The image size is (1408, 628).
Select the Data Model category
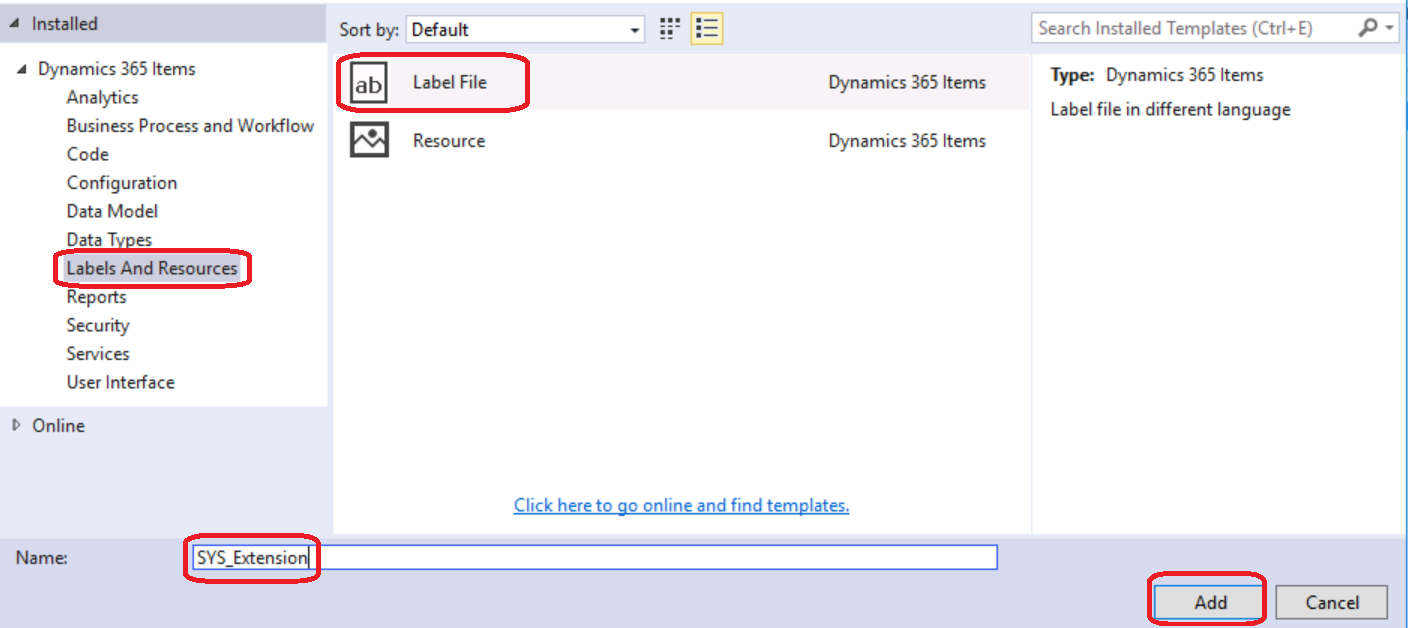pyautogui.click(x=112, y=211)
